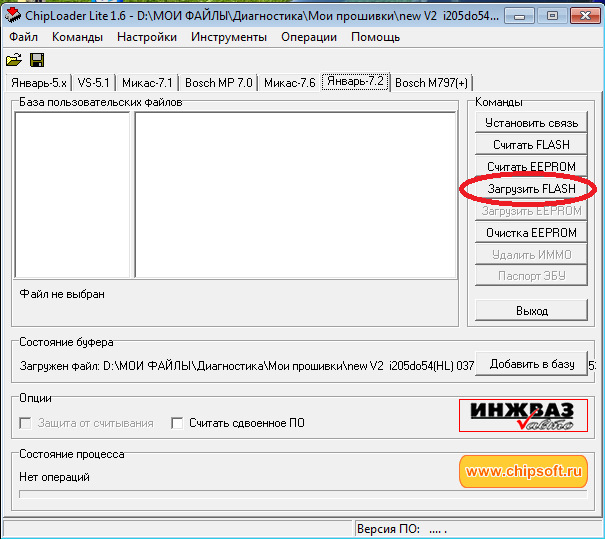Switch to the Январь-5.x tab
The image size is (605, 539).
coord(39,83)
